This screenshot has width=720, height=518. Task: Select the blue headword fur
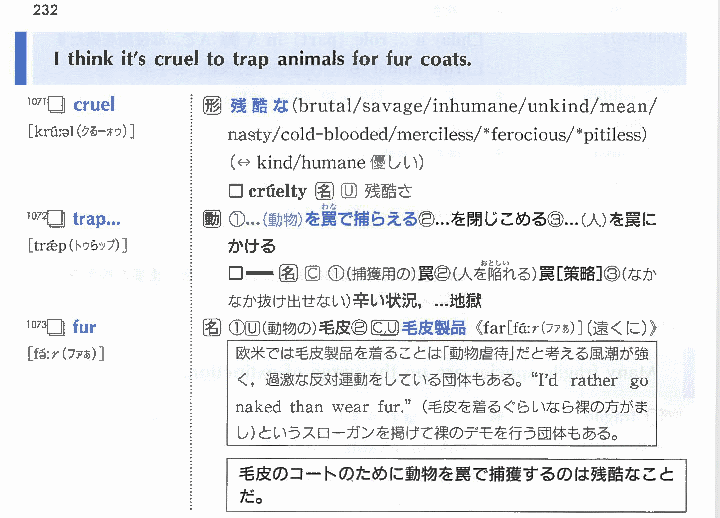pos(84,327)
